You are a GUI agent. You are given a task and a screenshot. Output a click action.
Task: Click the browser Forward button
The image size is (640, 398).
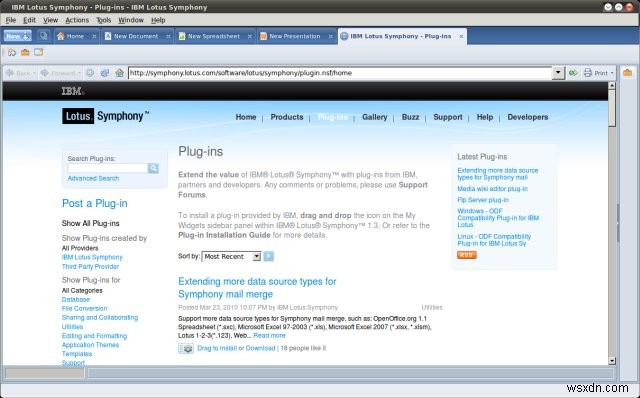pos(60,73)
